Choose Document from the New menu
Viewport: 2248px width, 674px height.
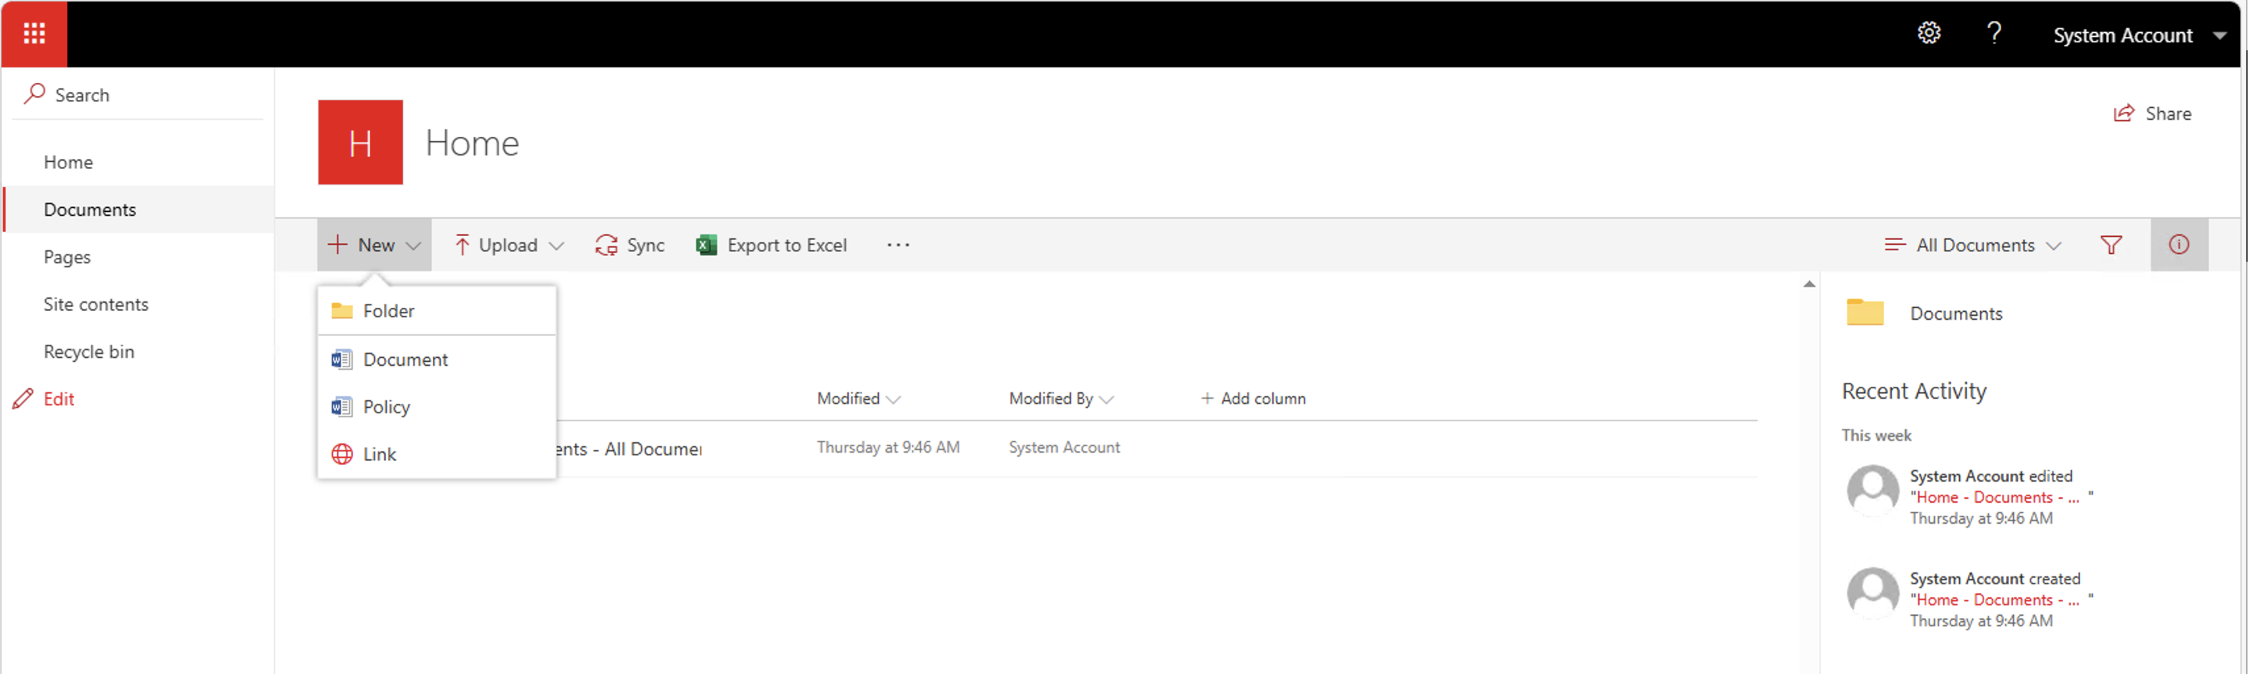(437, 359)
